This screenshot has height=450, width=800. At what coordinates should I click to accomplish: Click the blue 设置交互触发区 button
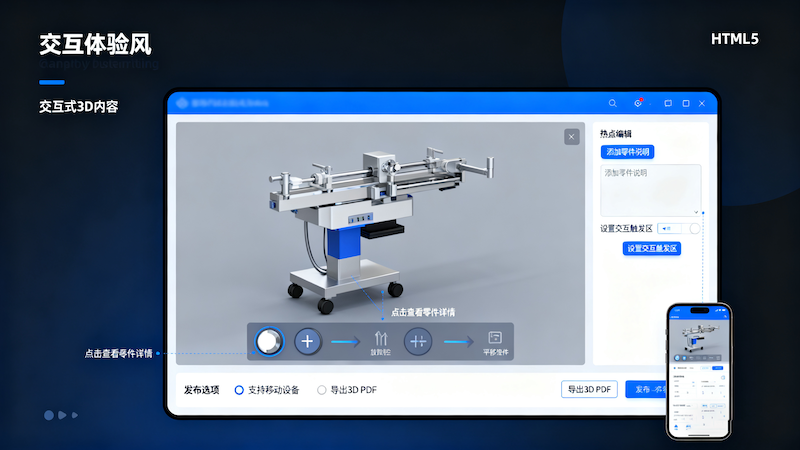(x=651, y=248)
